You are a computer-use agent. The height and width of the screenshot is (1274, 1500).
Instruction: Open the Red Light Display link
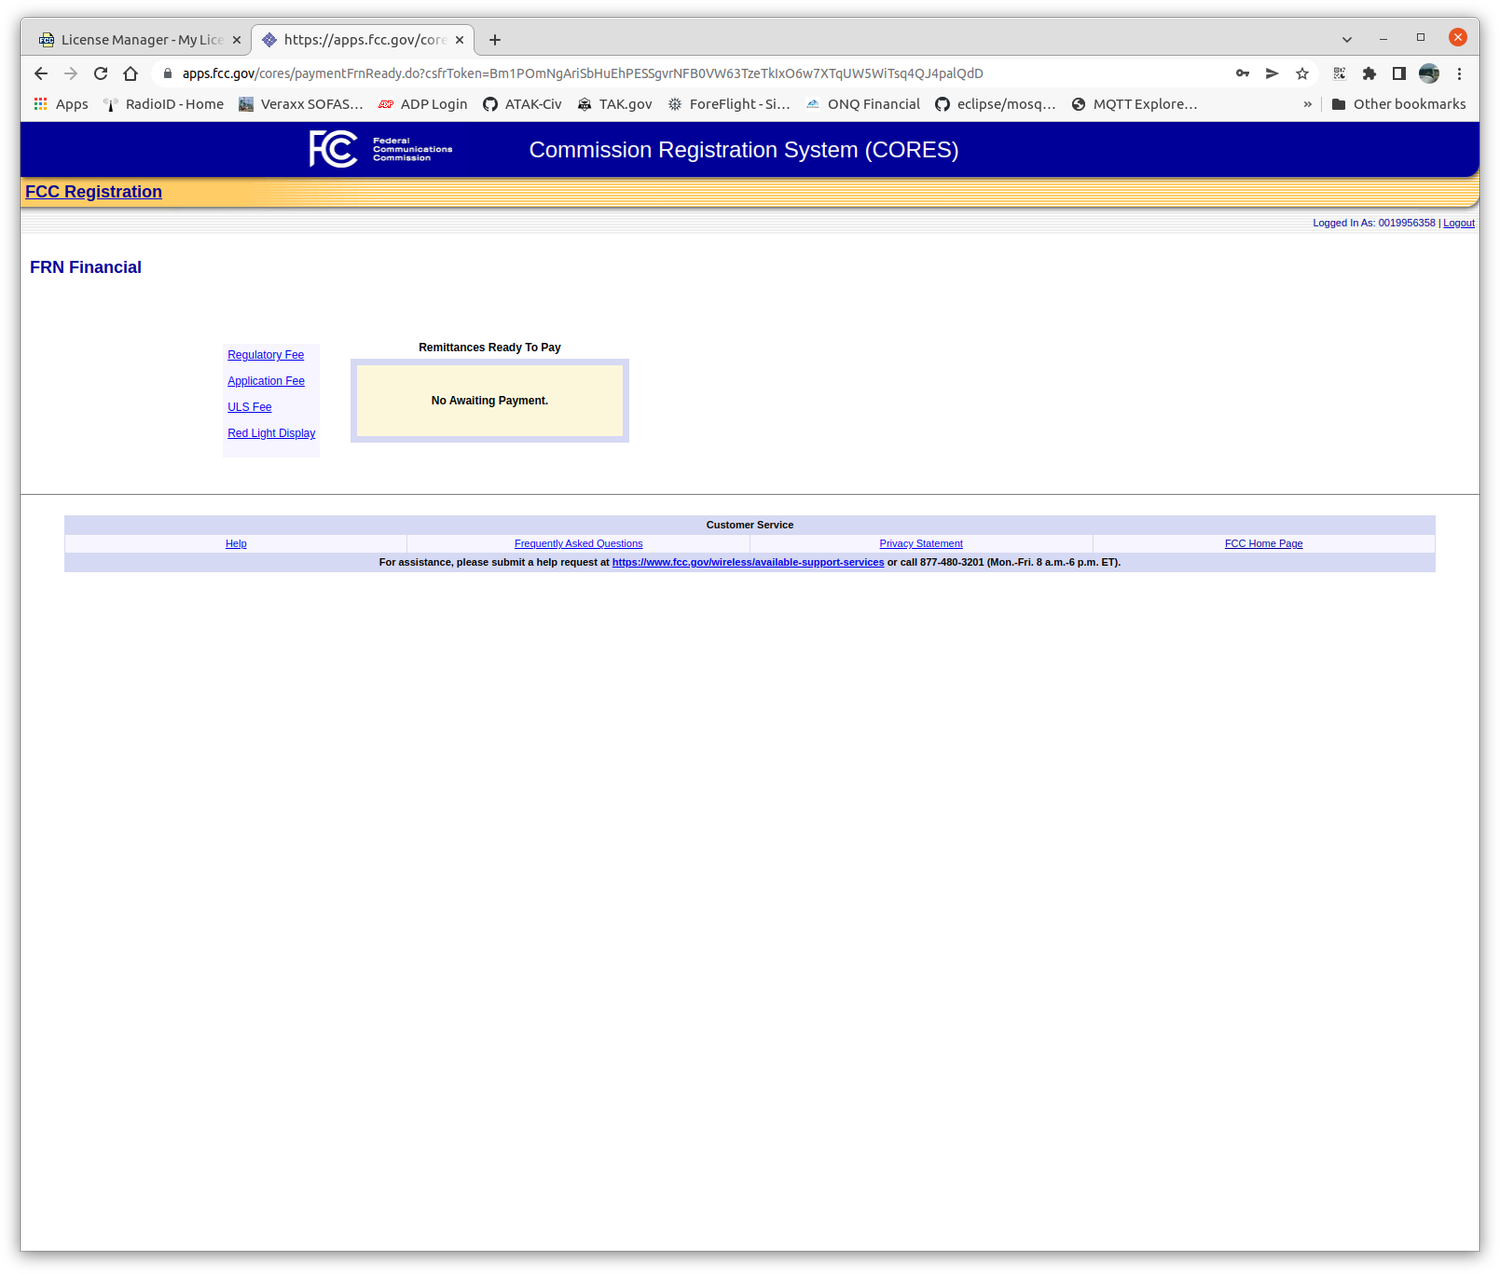click(x=271, y=432)
